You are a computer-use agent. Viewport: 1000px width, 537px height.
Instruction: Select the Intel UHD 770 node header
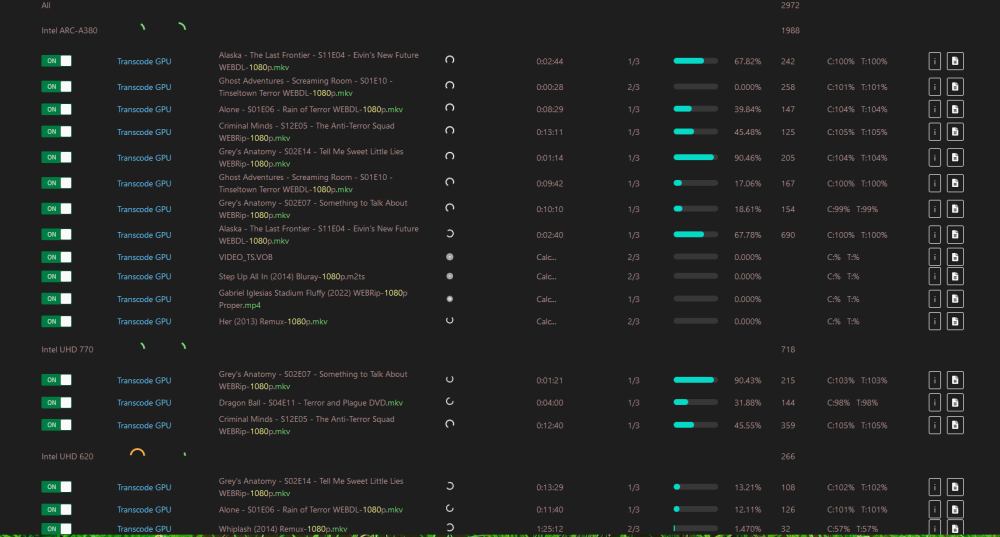click(67, 349)
